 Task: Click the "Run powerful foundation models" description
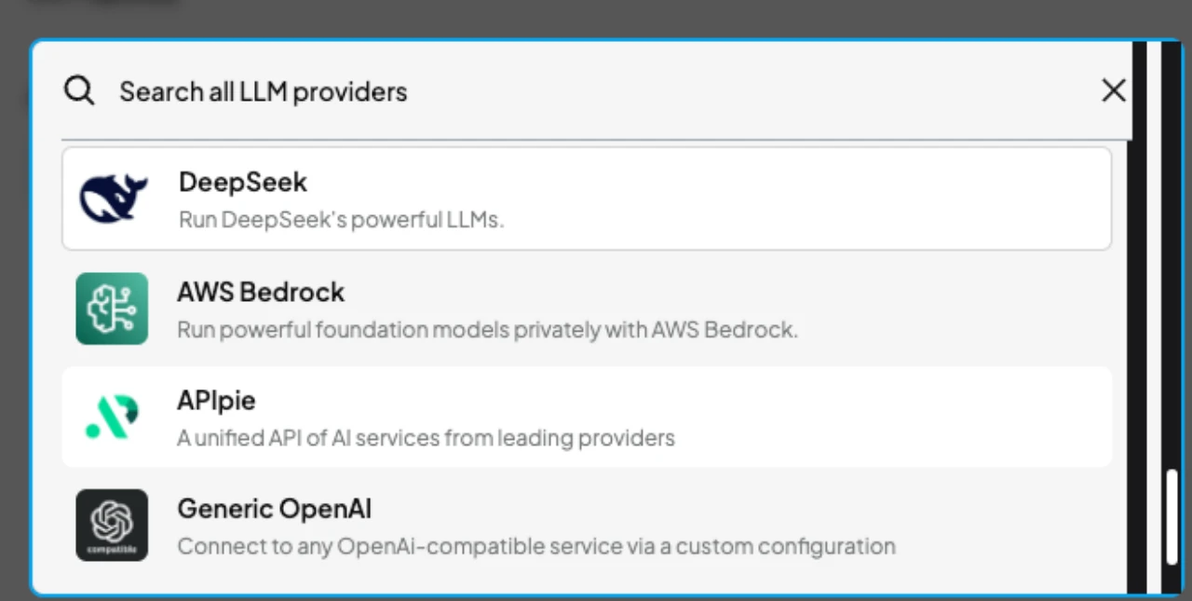(487, 329)
